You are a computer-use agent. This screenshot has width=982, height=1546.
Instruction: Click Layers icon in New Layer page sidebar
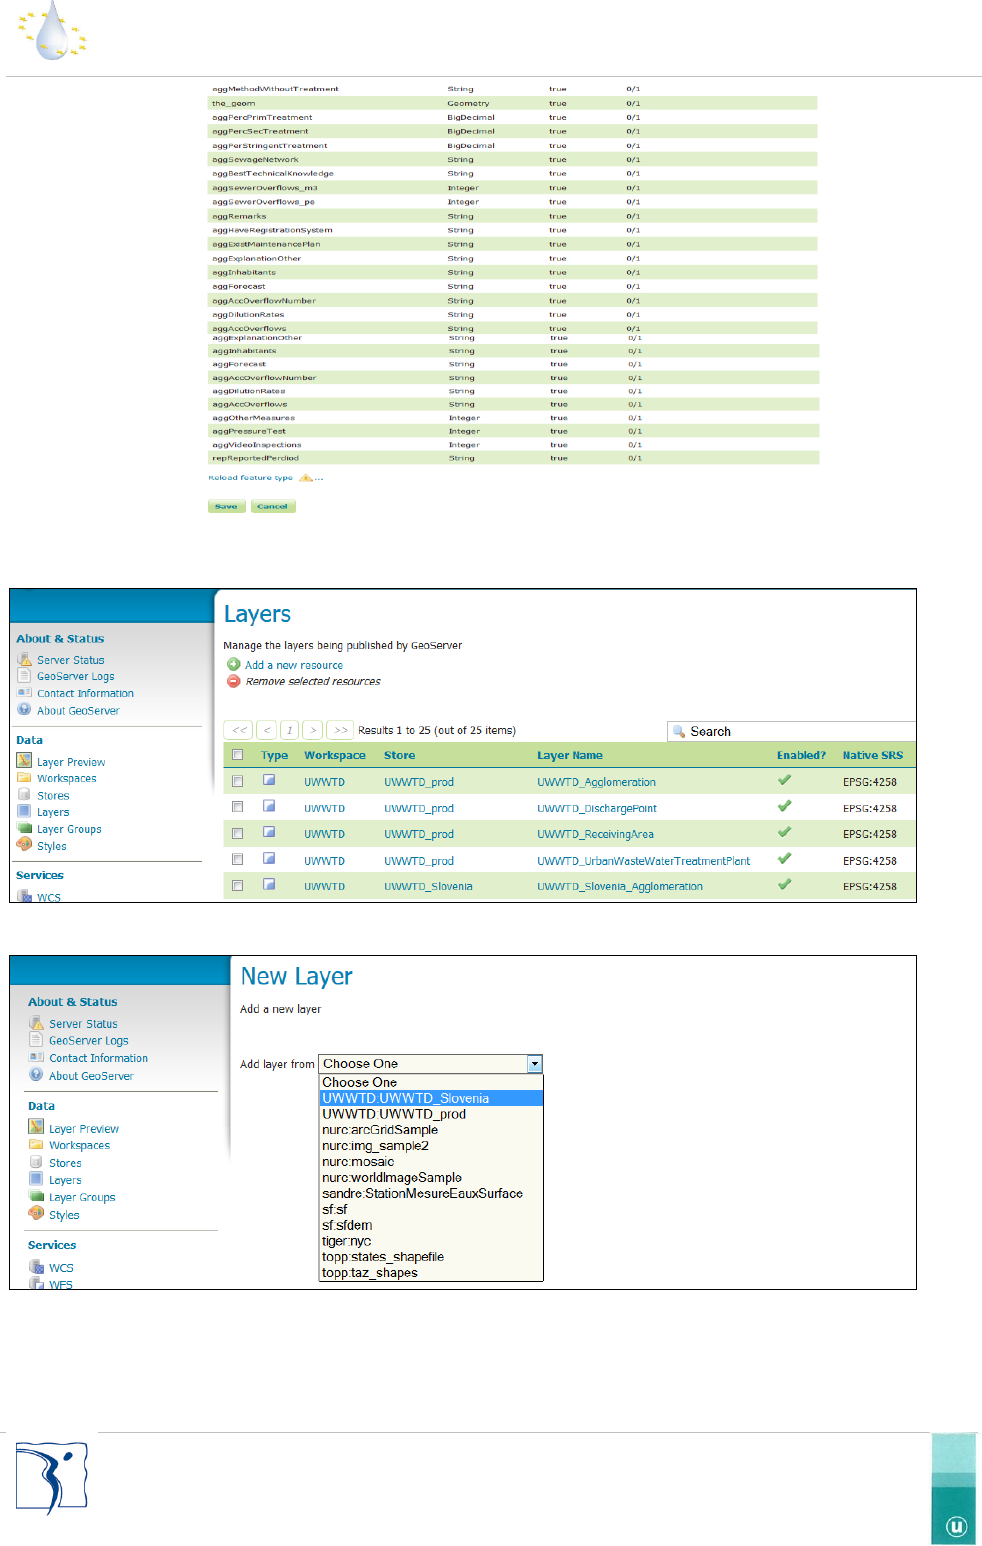(x=36, y=1179)
